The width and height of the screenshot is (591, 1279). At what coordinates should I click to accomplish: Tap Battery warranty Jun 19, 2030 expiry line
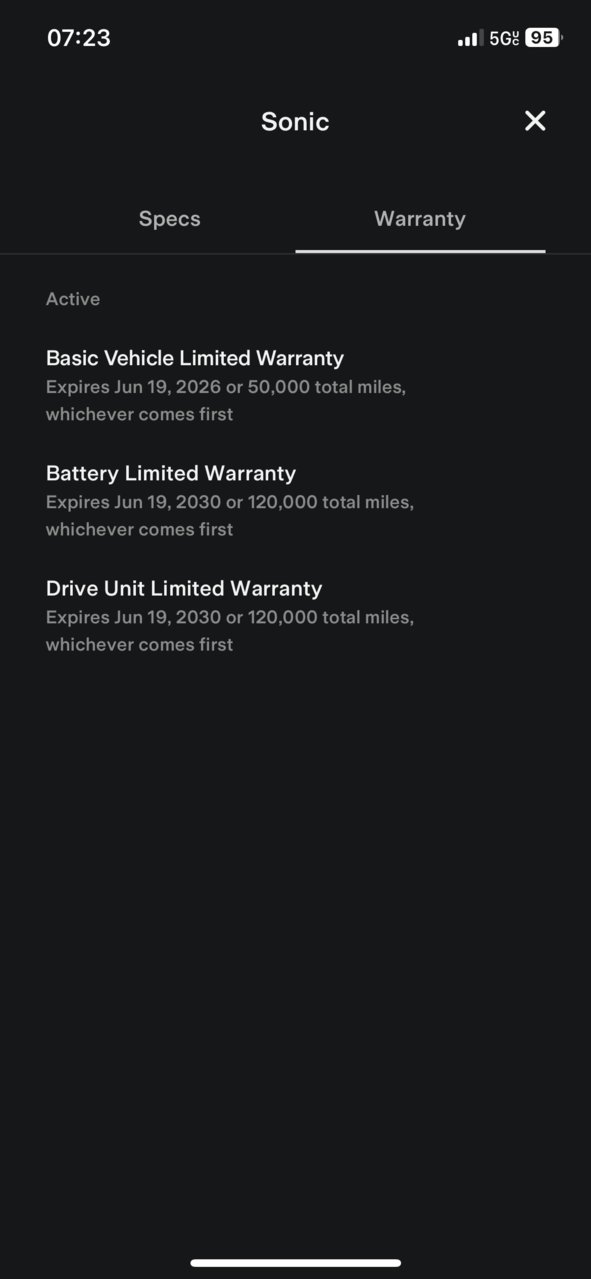coord(230,502)
